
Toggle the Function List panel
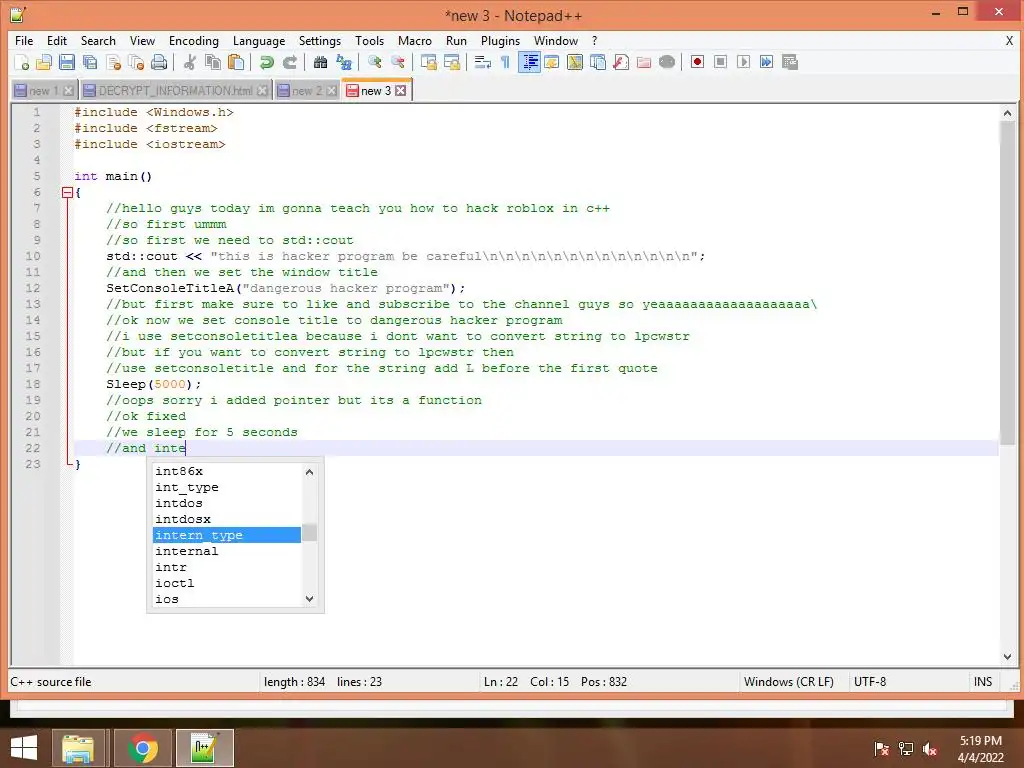coord(621,62)
